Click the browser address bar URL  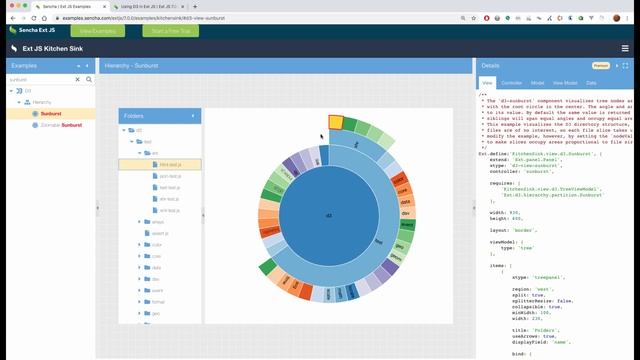(144, 18)
